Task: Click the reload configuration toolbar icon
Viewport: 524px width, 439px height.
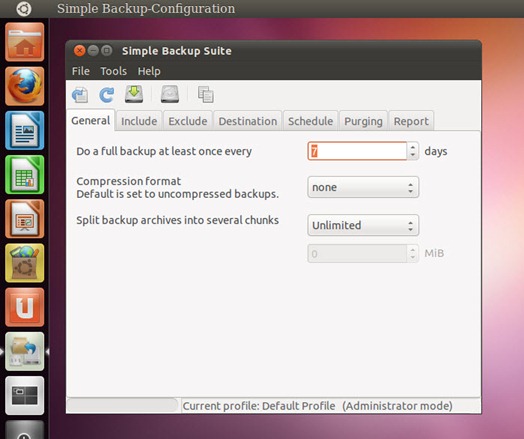Action: (107, 95)
